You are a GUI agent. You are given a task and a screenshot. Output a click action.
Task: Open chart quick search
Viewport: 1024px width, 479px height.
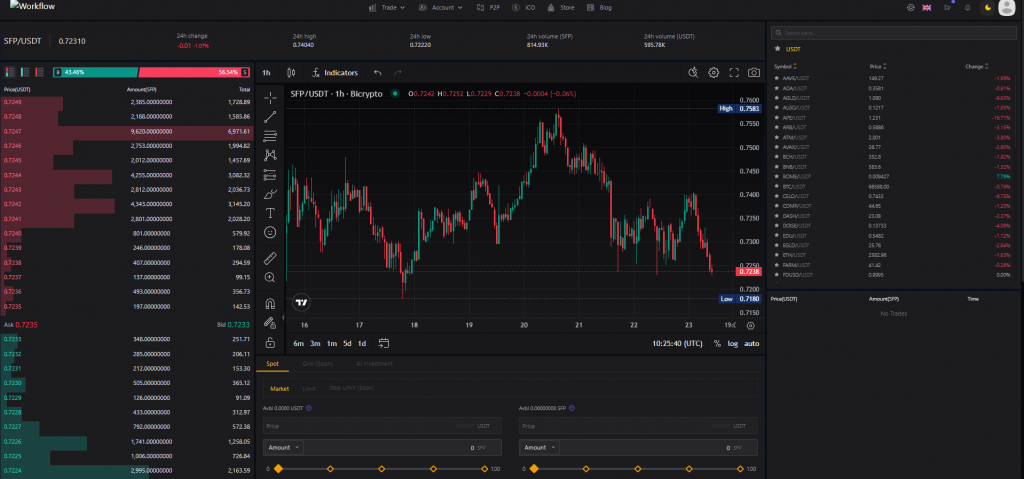point(694,73)
